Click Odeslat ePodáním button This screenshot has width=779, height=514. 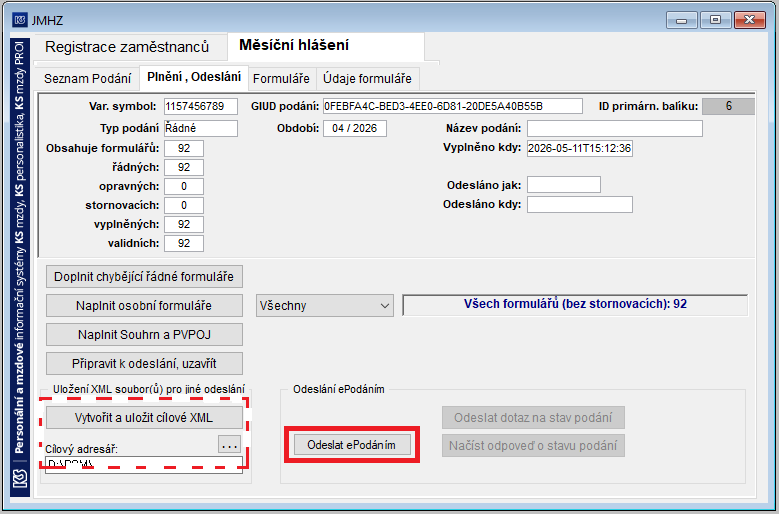pos(352,444)
